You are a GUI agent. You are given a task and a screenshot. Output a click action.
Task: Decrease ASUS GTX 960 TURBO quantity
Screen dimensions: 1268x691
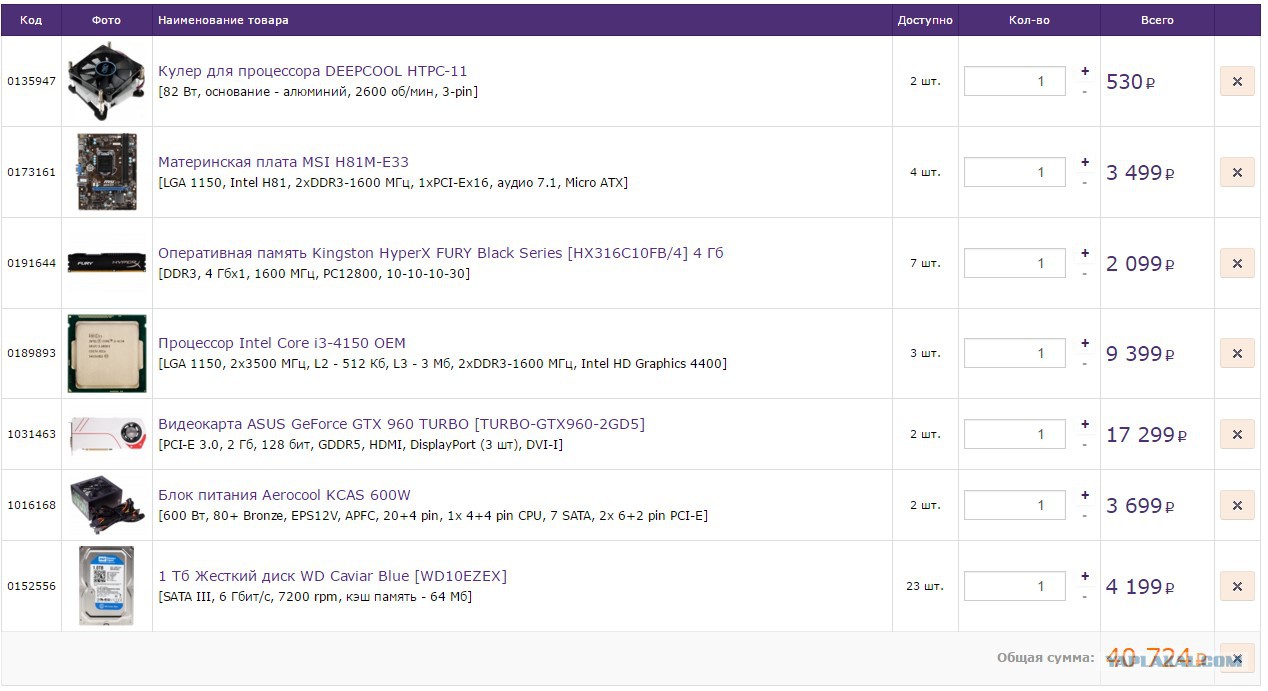(1085, 445)
